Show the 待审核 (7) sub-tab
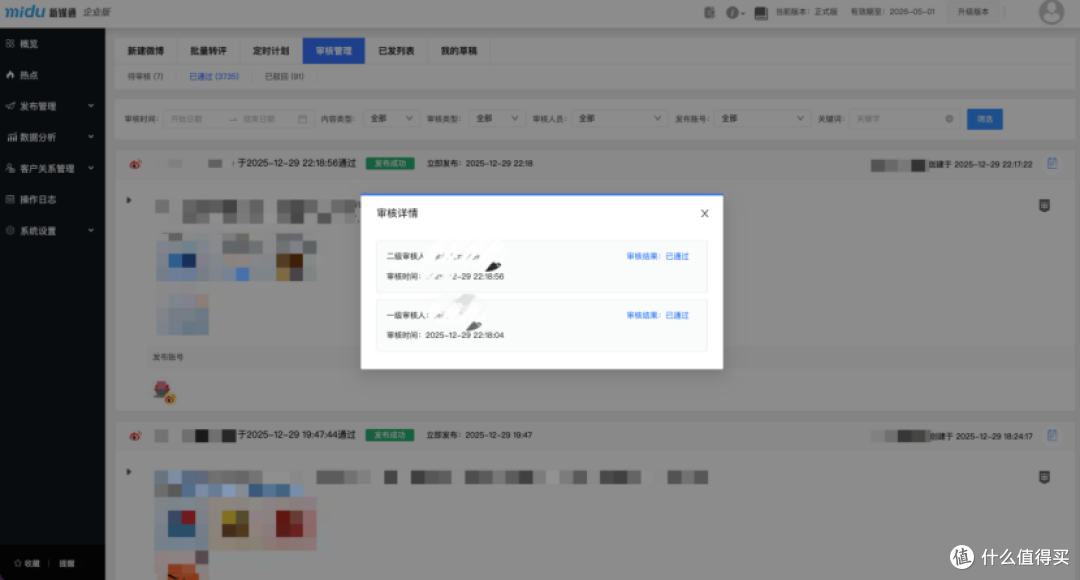The width and height of the screenshot is (1080, 580). 145,76
